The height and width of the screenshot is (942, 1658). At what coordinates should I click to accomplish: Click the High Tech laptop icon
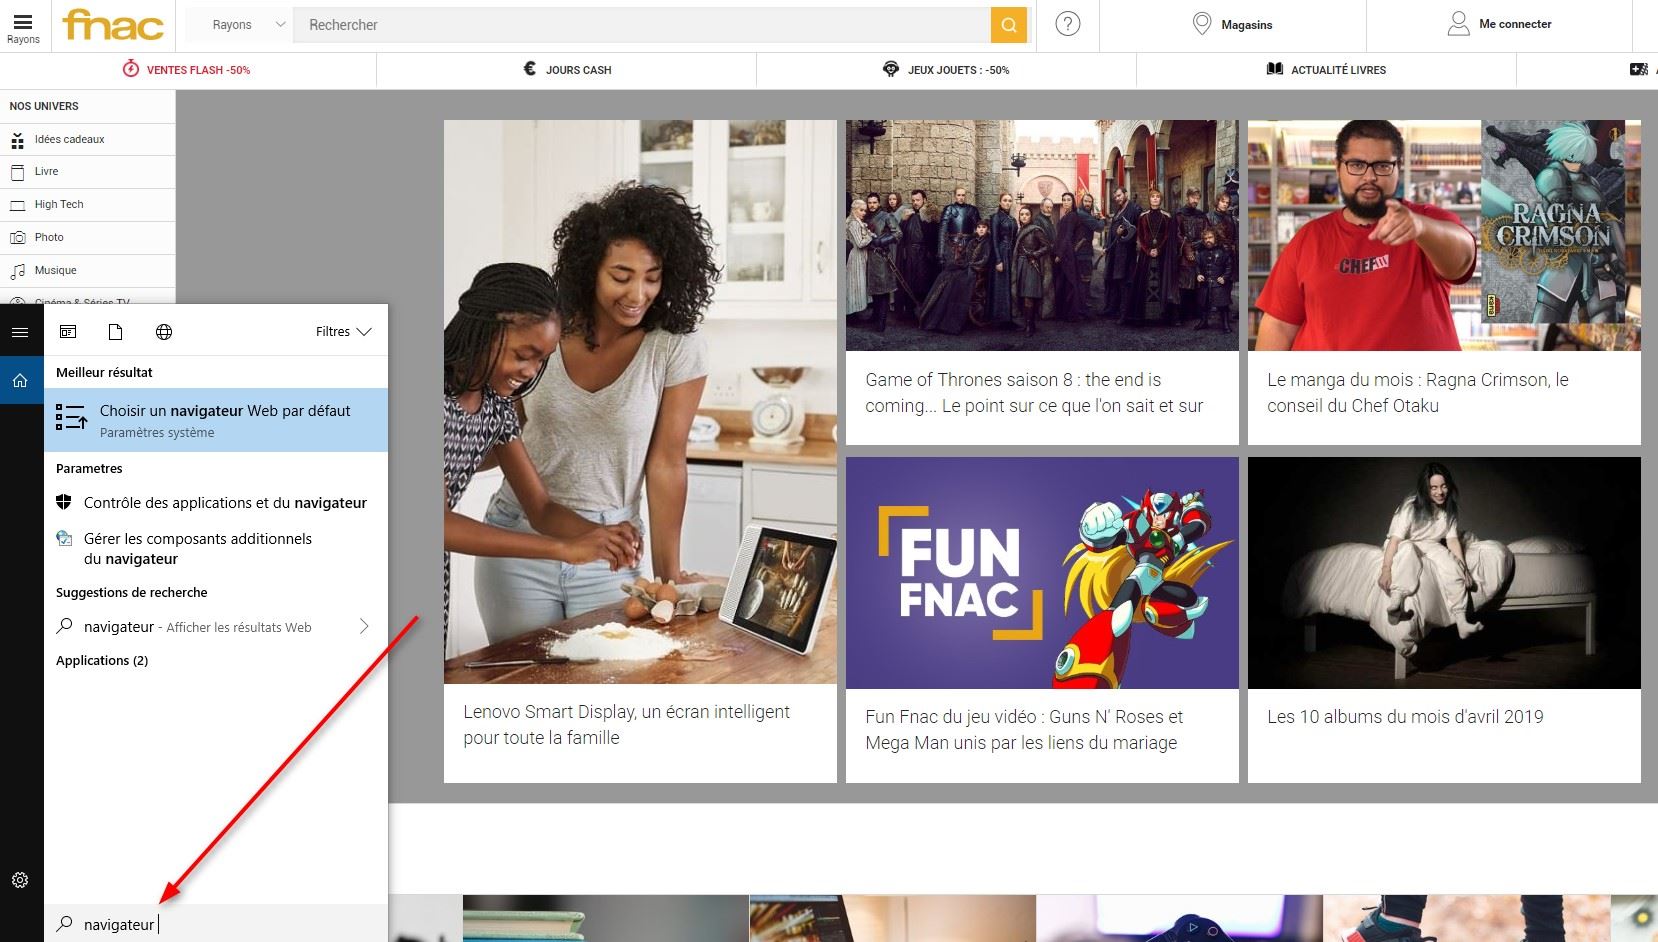(x=17, y=205)
